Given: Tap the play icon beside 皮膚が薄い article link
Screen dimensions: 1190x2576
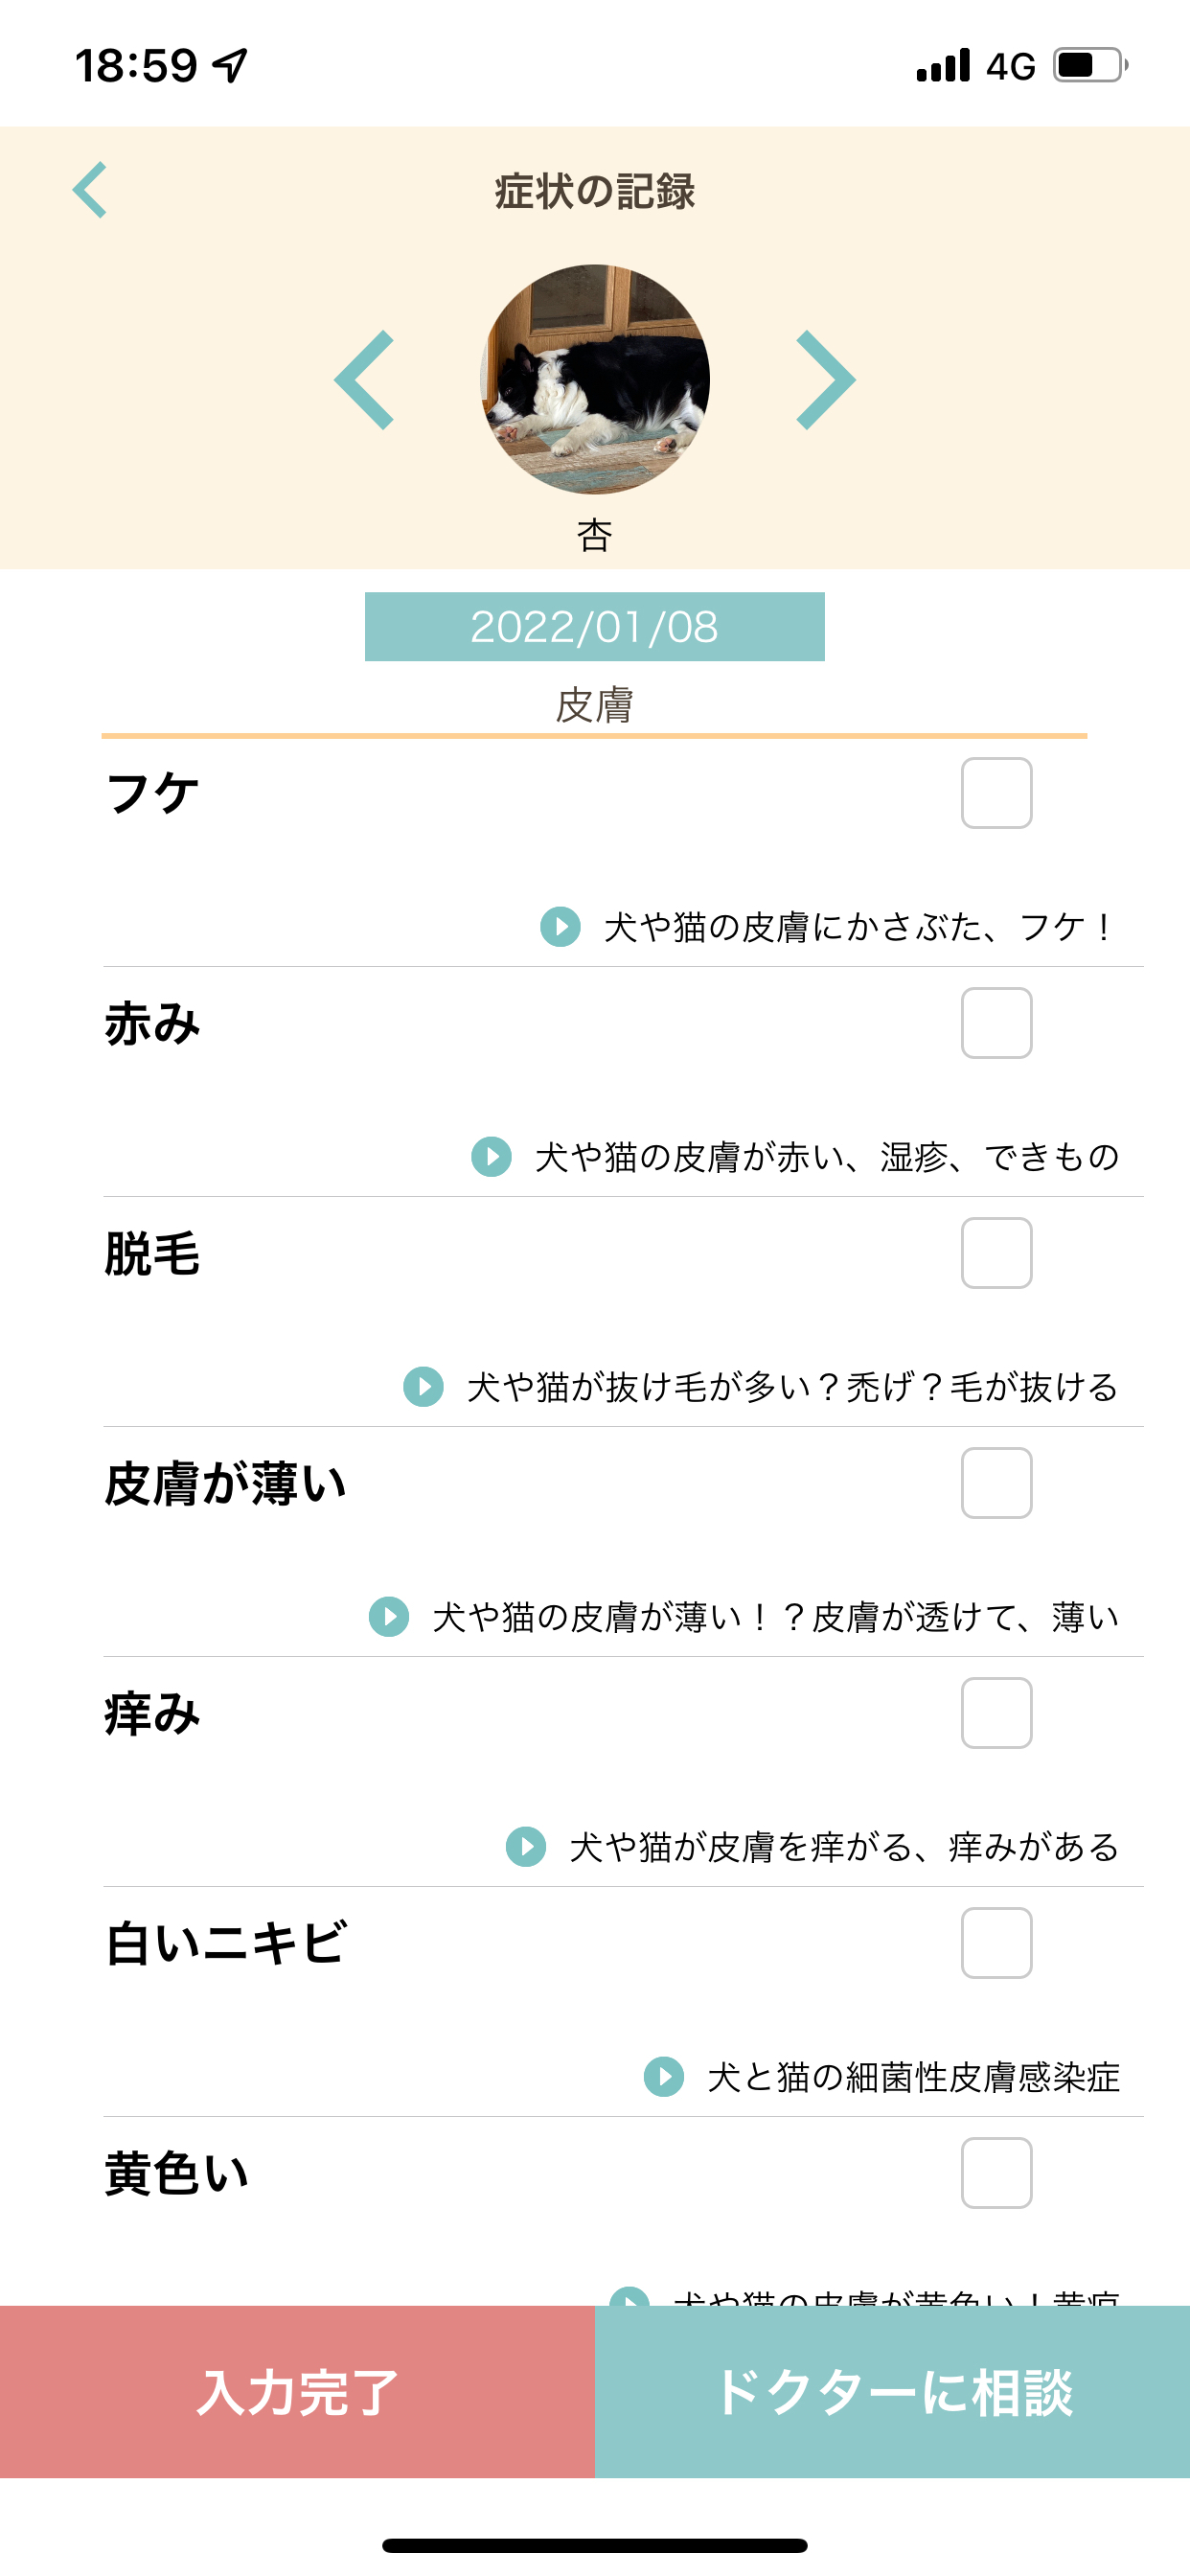Looking at the screenshot, I should click(x=389, y=1616).
